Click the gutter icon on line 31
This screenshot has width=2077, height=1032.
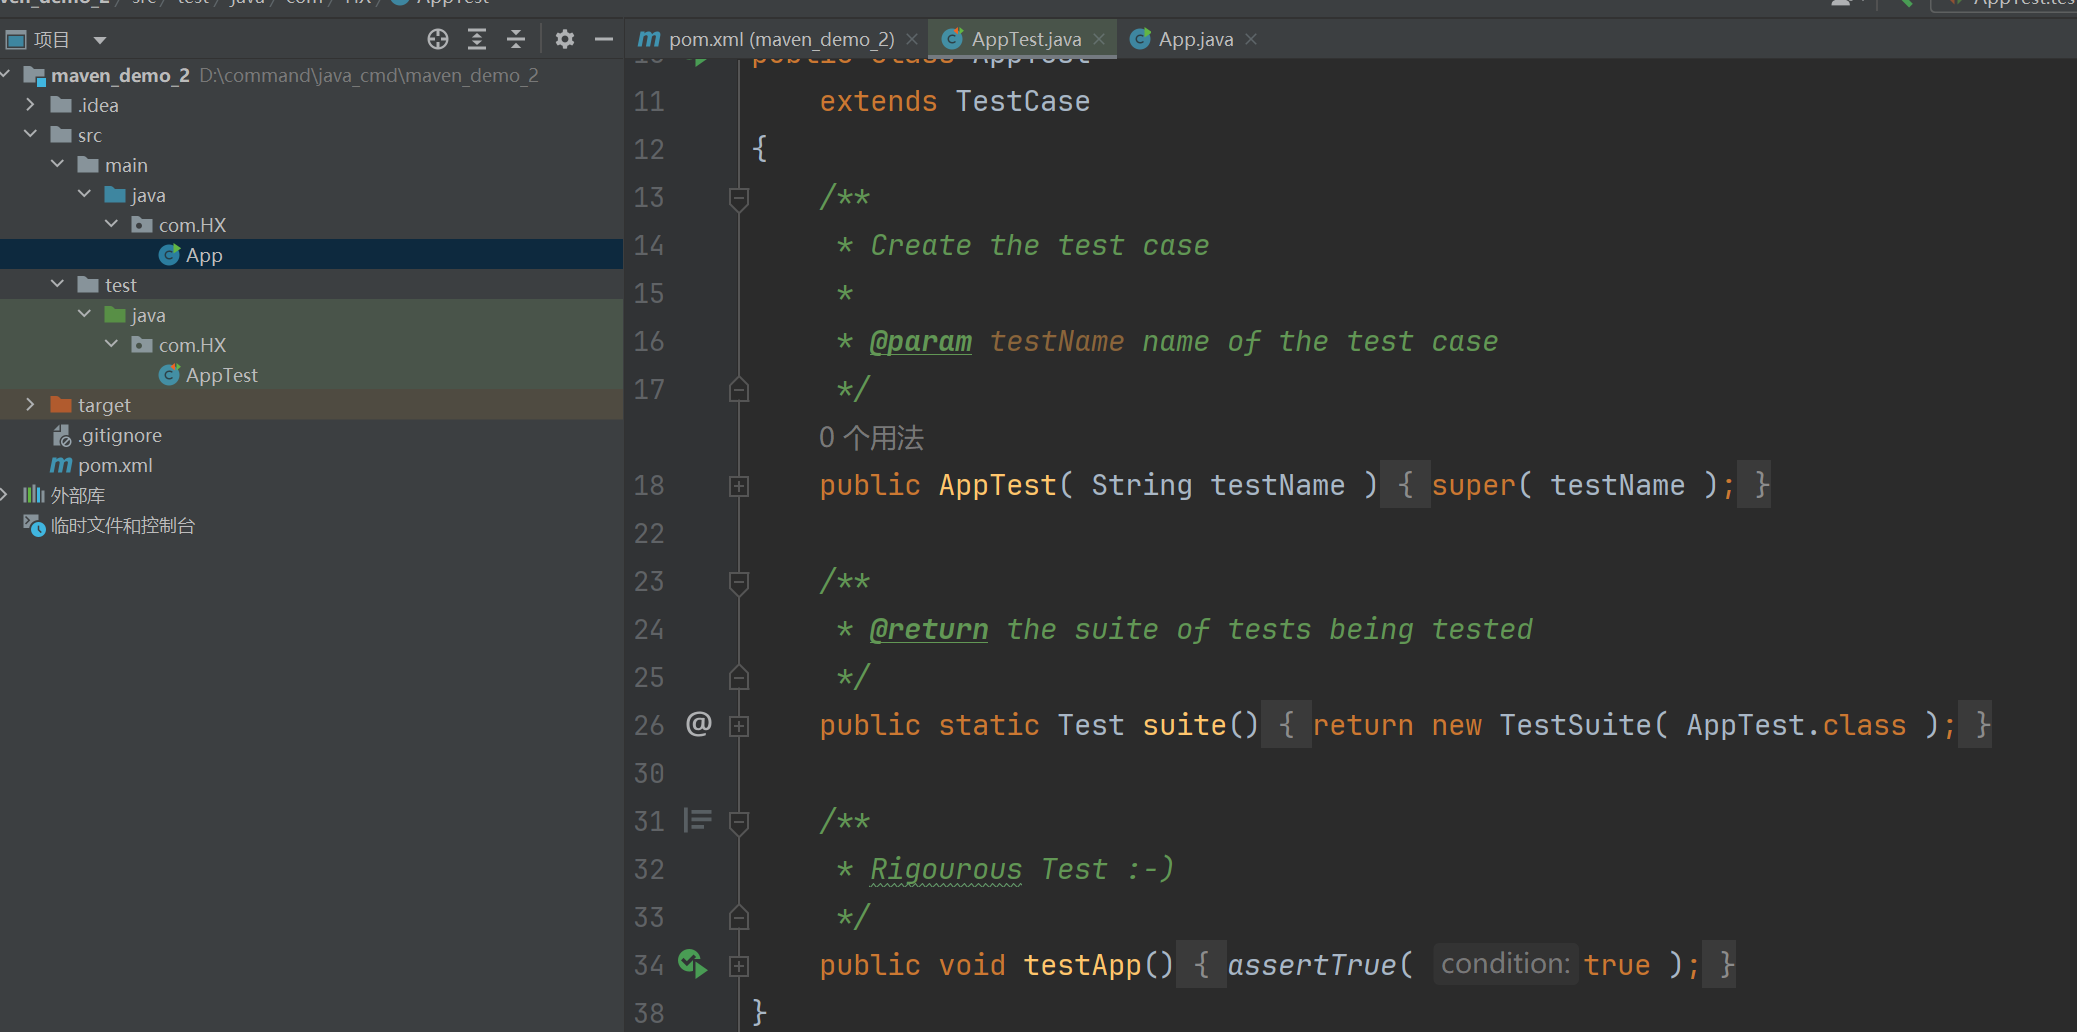[697, 821]
